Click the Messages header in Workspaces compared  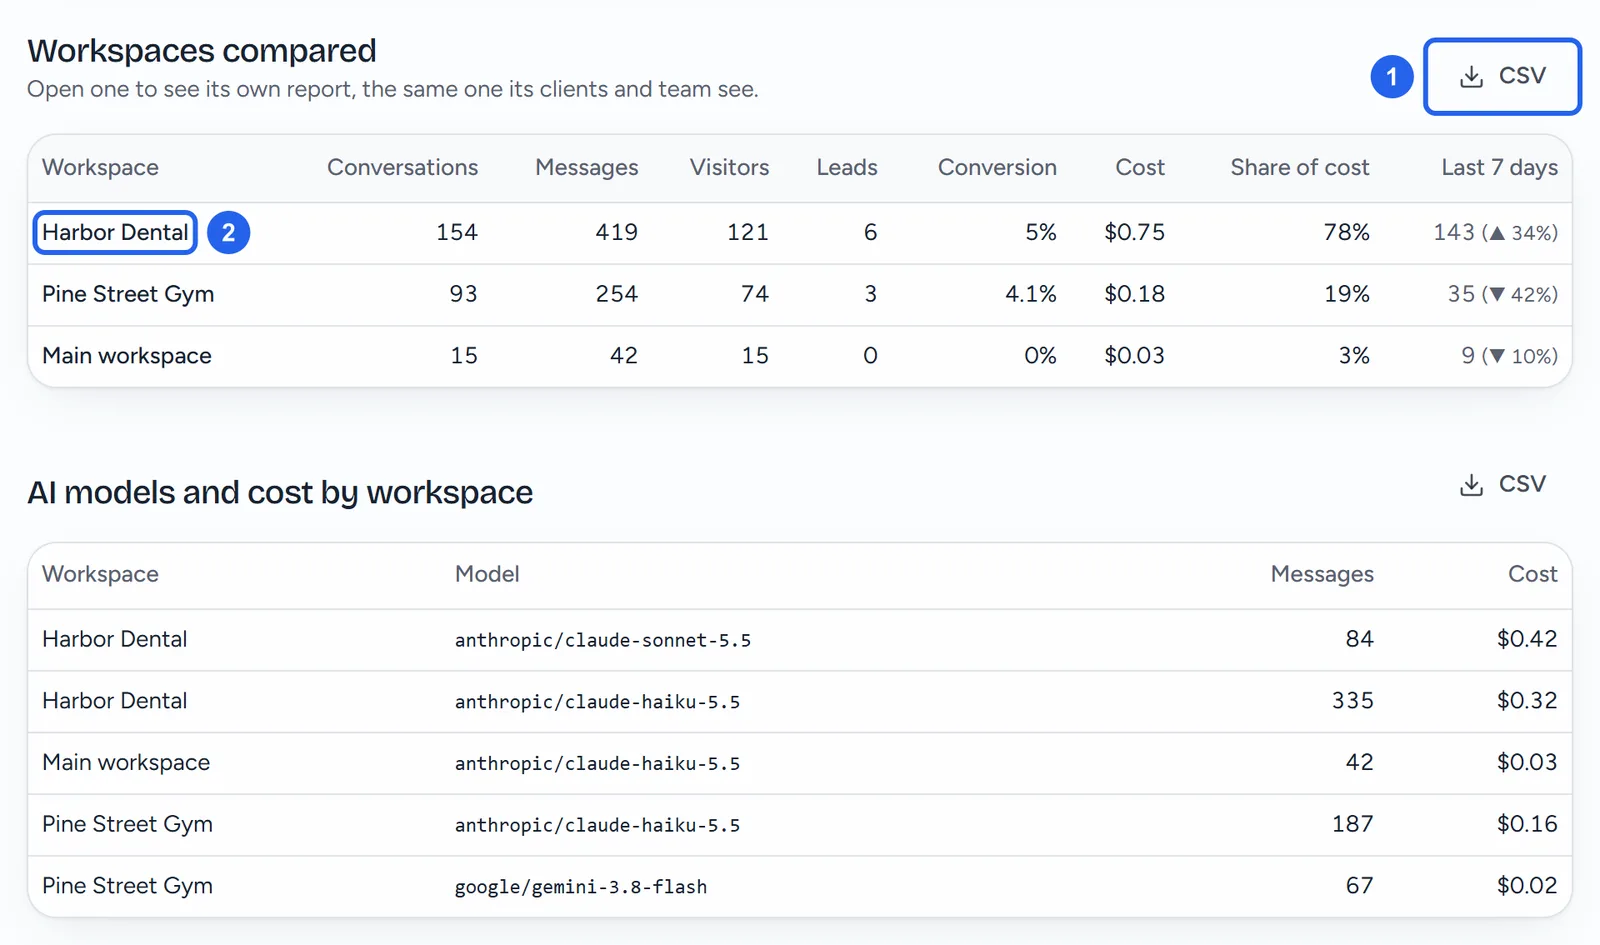tap(586, 167)
